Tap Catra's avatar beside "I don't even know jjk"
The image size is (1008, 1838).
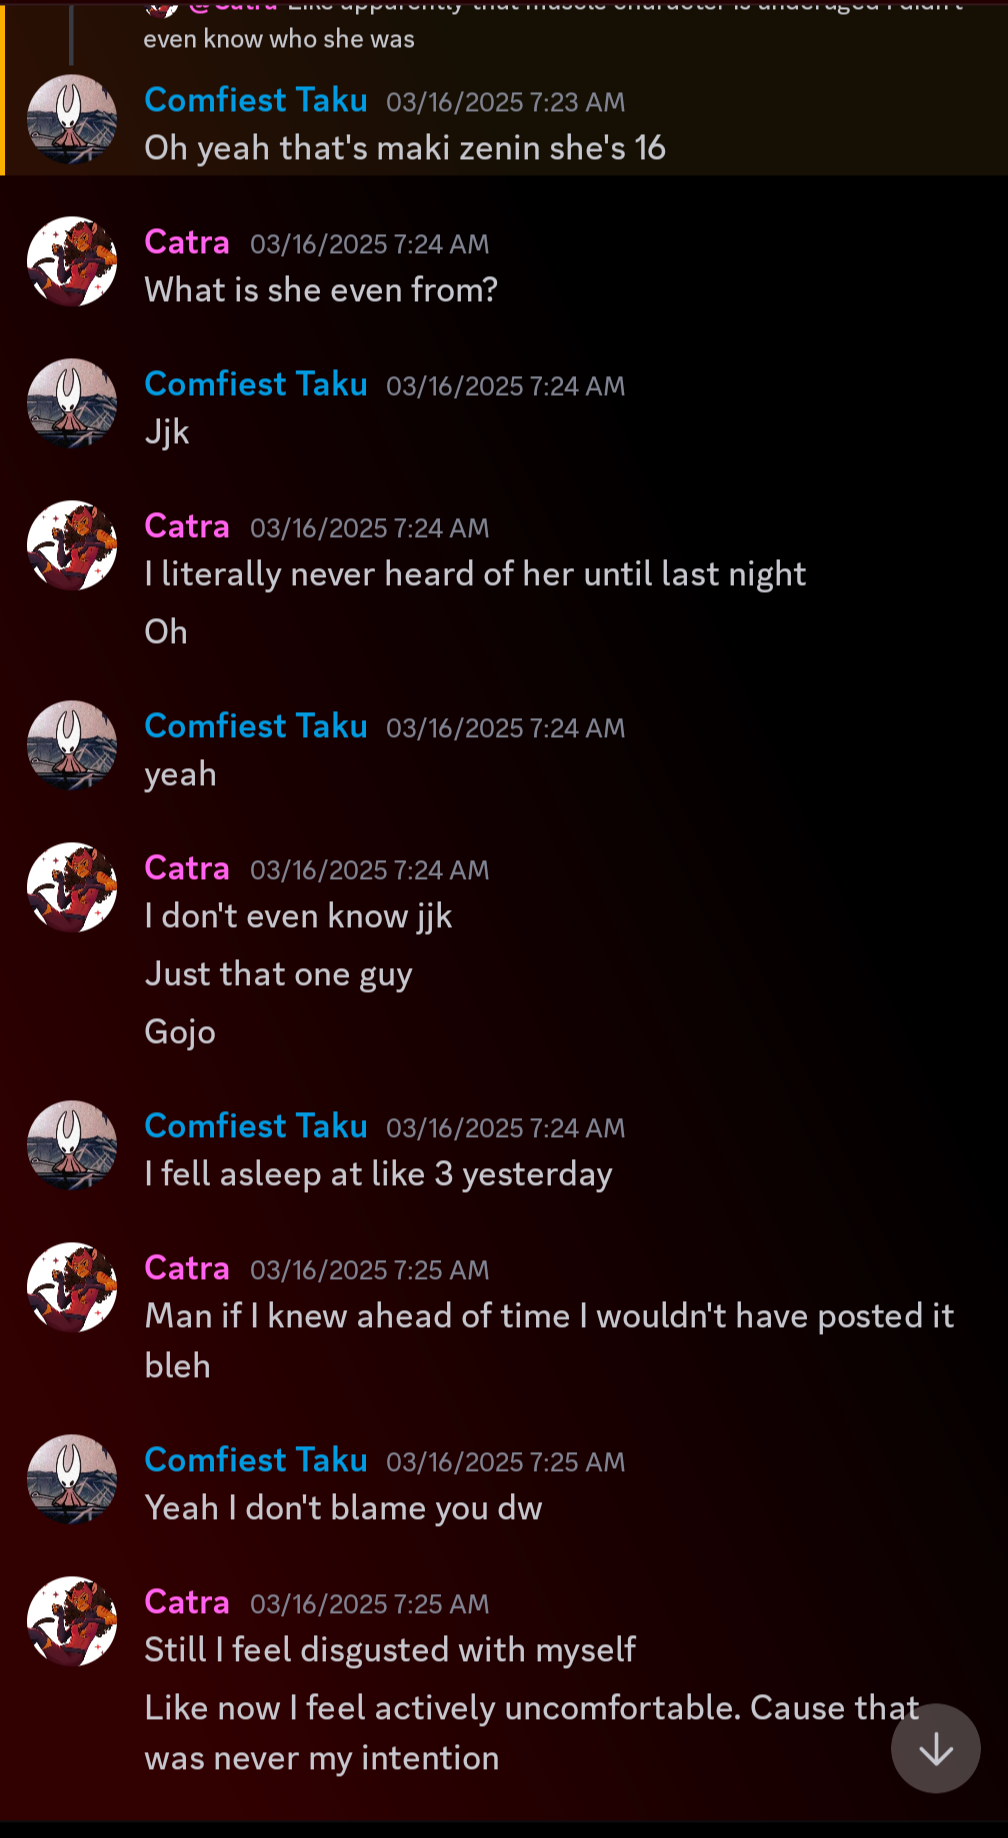[x=72, y=887]
